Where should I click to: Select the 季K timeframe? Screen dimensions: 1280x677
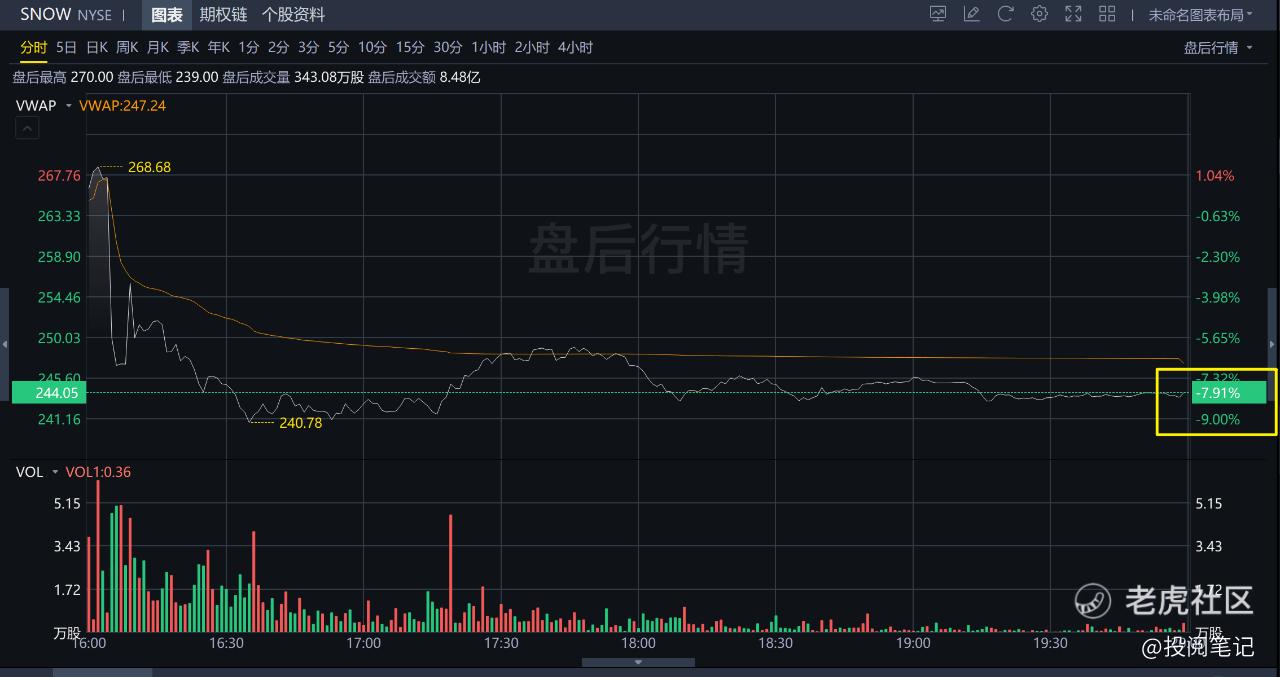click(188, 47)
